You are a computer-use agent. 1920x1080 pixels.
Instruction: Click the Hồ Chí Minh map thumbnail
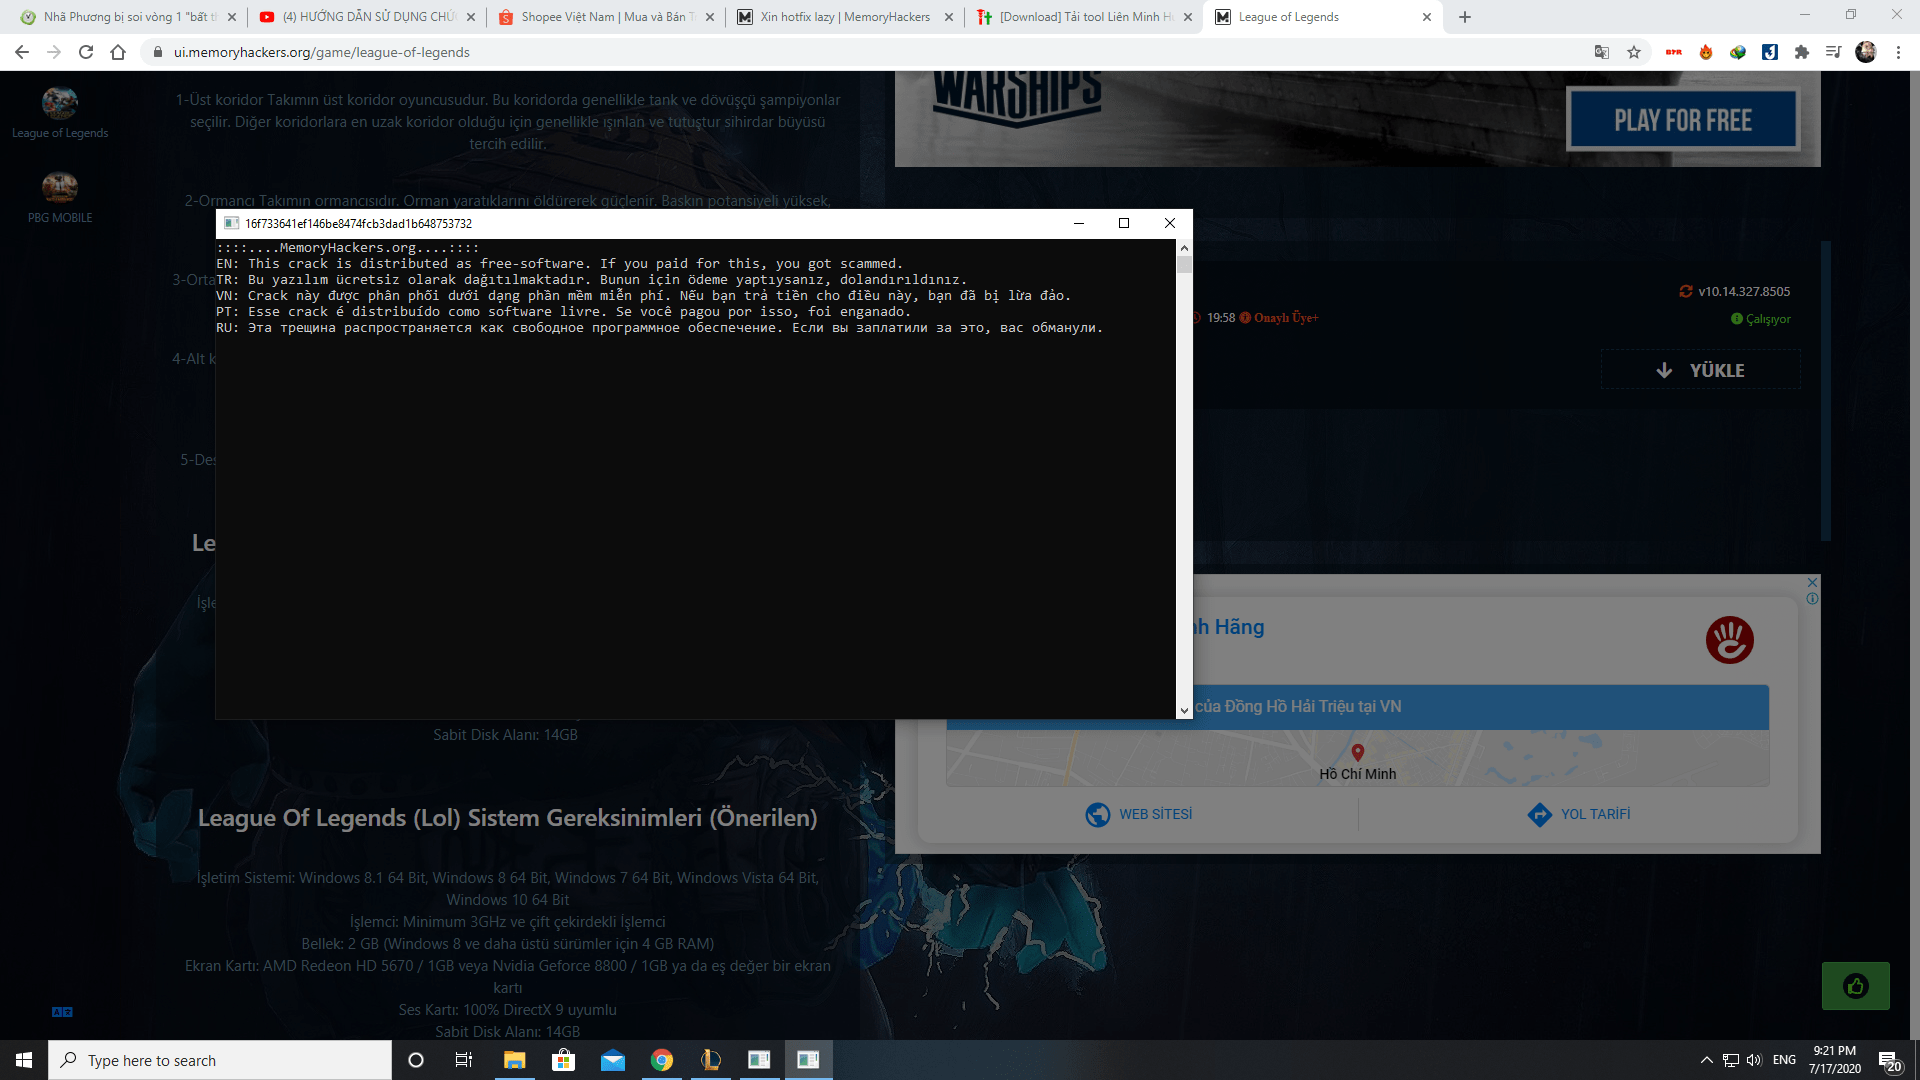(x=1357, y=758)
